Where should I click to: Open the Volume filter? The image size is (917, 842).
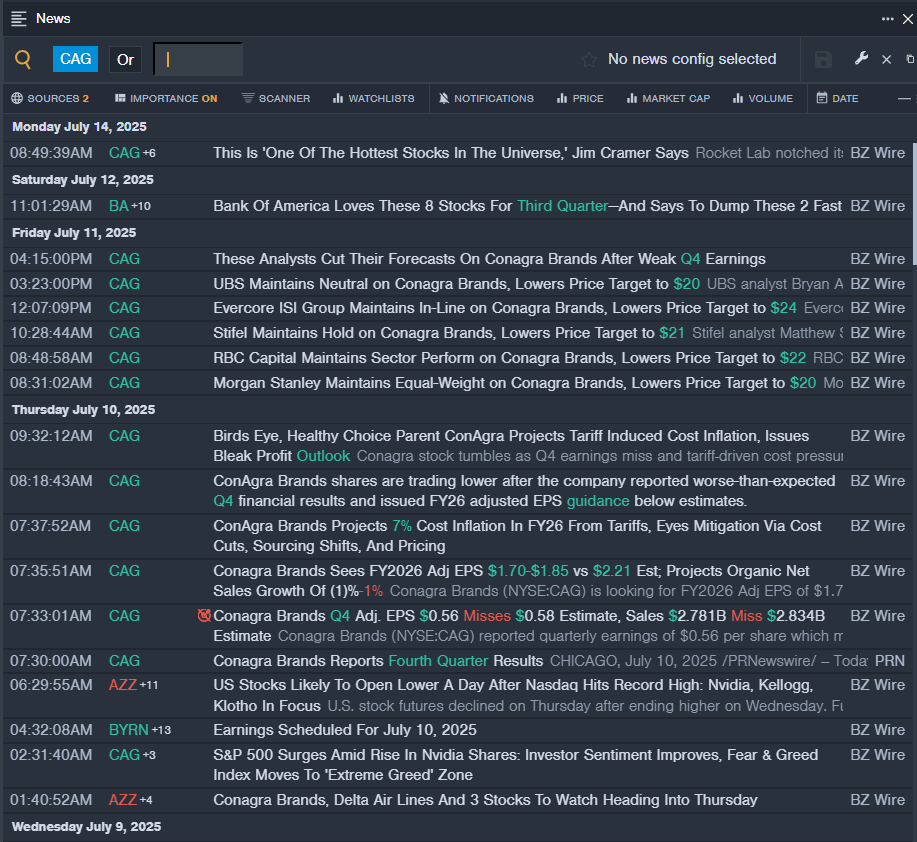point(763,98)
